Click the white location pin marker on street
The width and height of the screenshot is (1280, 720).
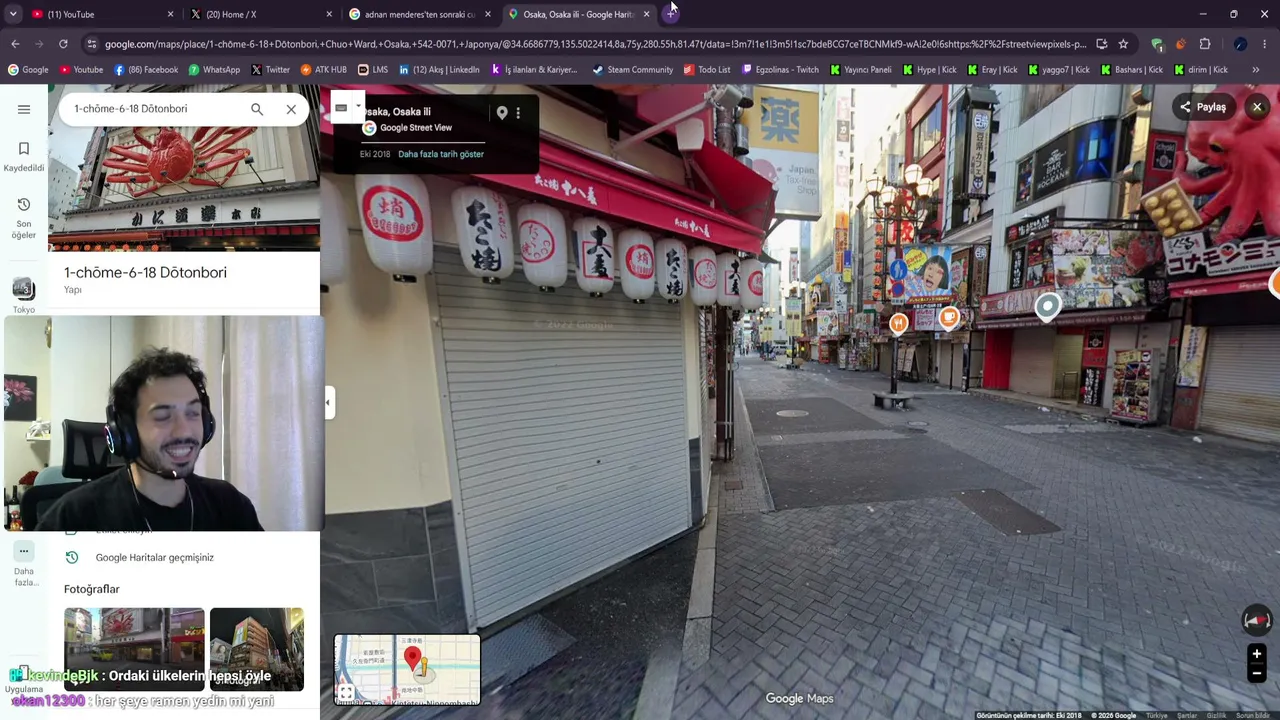tap(1047, 306)
